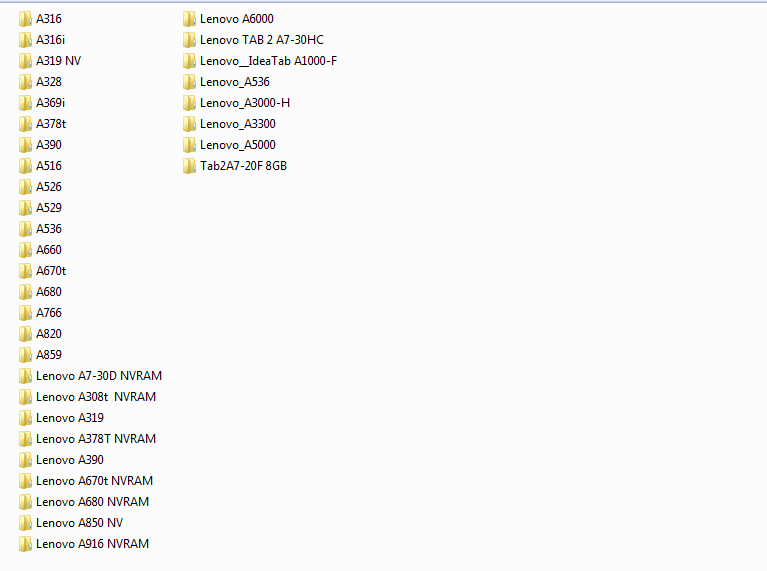Viewport: 767px width, 571px height.
Task: Select the A766 folder icon
Action: (25, 314)
